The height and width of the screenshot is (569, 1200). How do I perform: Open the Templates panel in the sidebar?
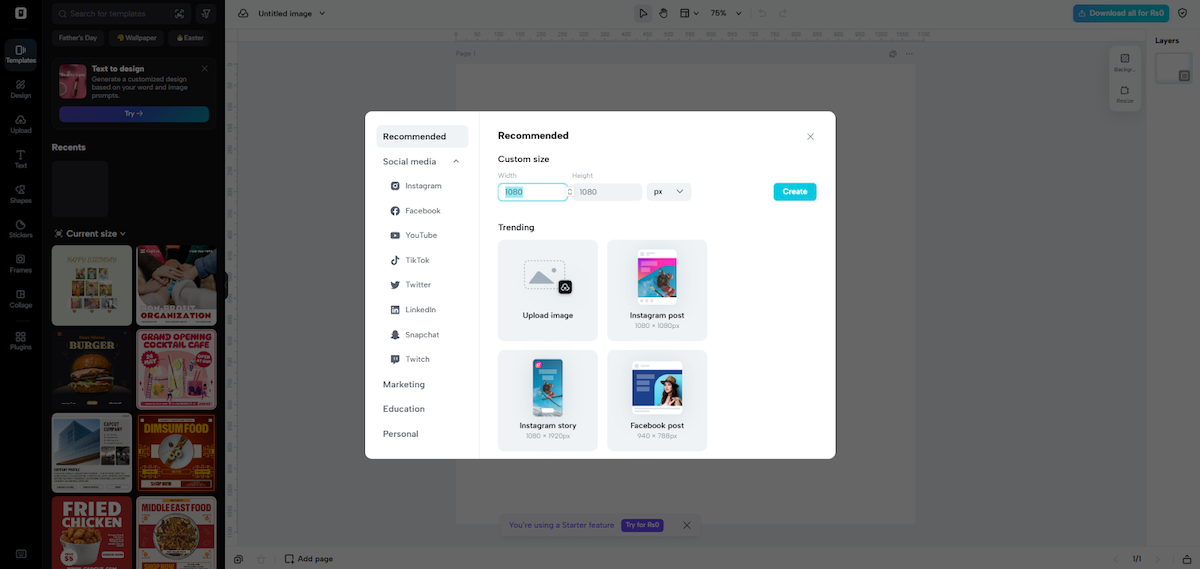(x=20, y=54)
